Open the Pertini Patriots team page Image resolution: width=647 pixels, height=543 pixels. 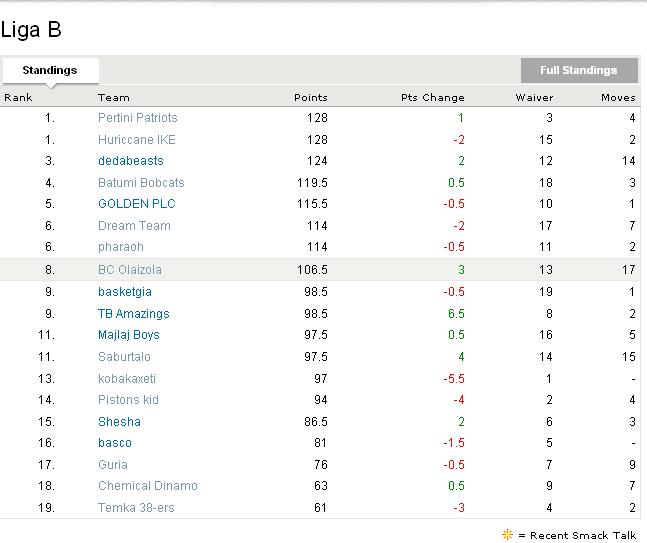click(137, 118)
